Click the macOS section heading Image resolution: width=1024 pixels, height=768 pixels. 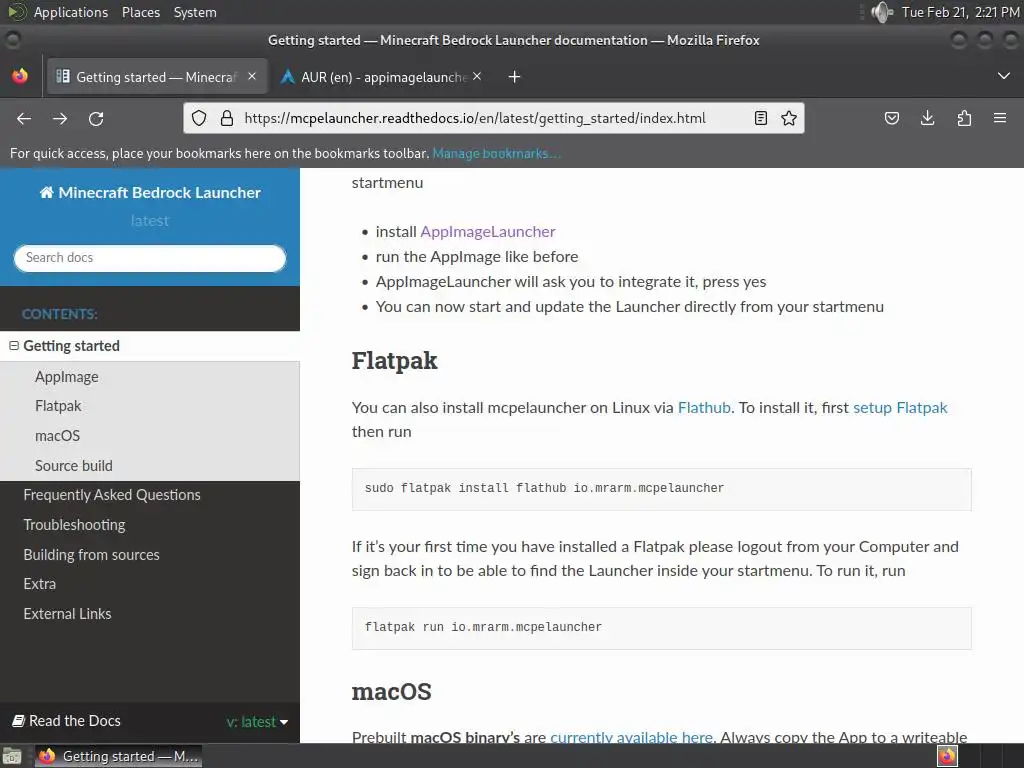(x=392, y=692)
